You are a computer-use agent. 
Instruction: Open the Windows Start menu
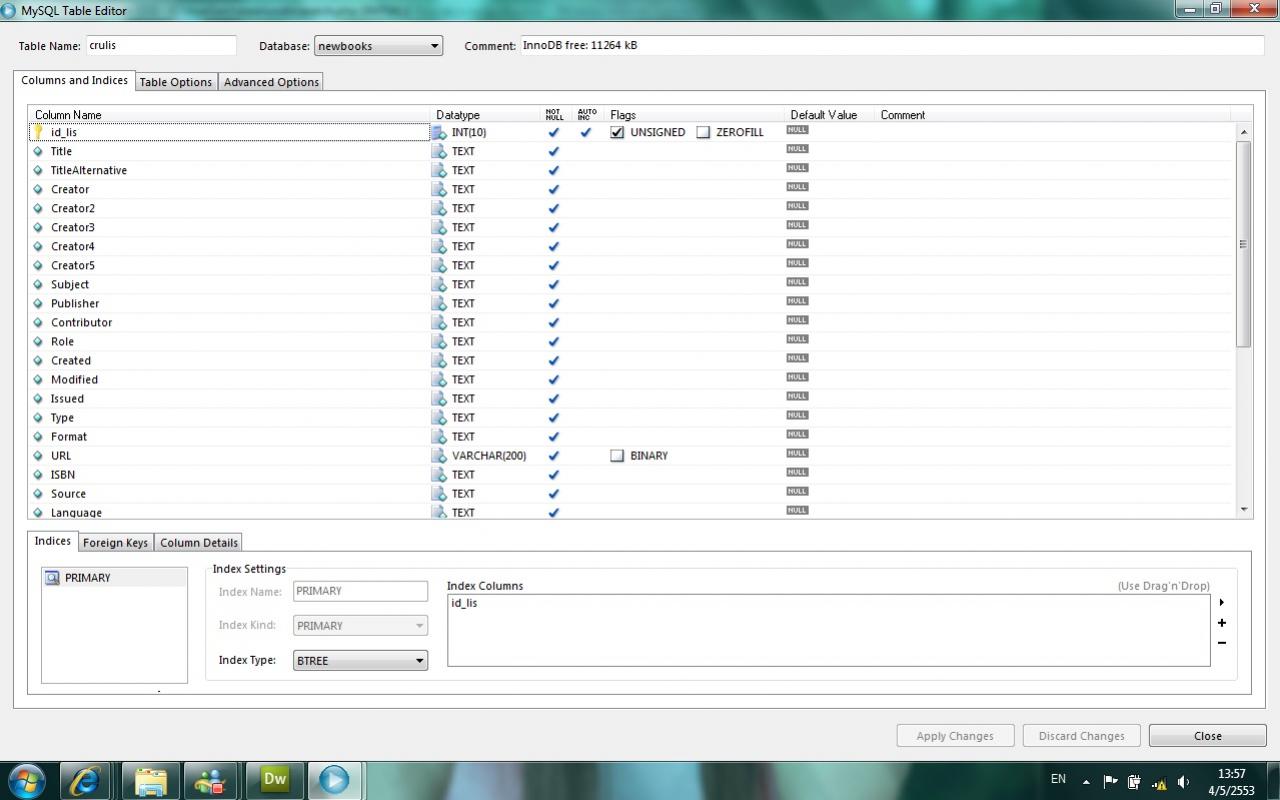pyautogui.click(x=26, y=780)
